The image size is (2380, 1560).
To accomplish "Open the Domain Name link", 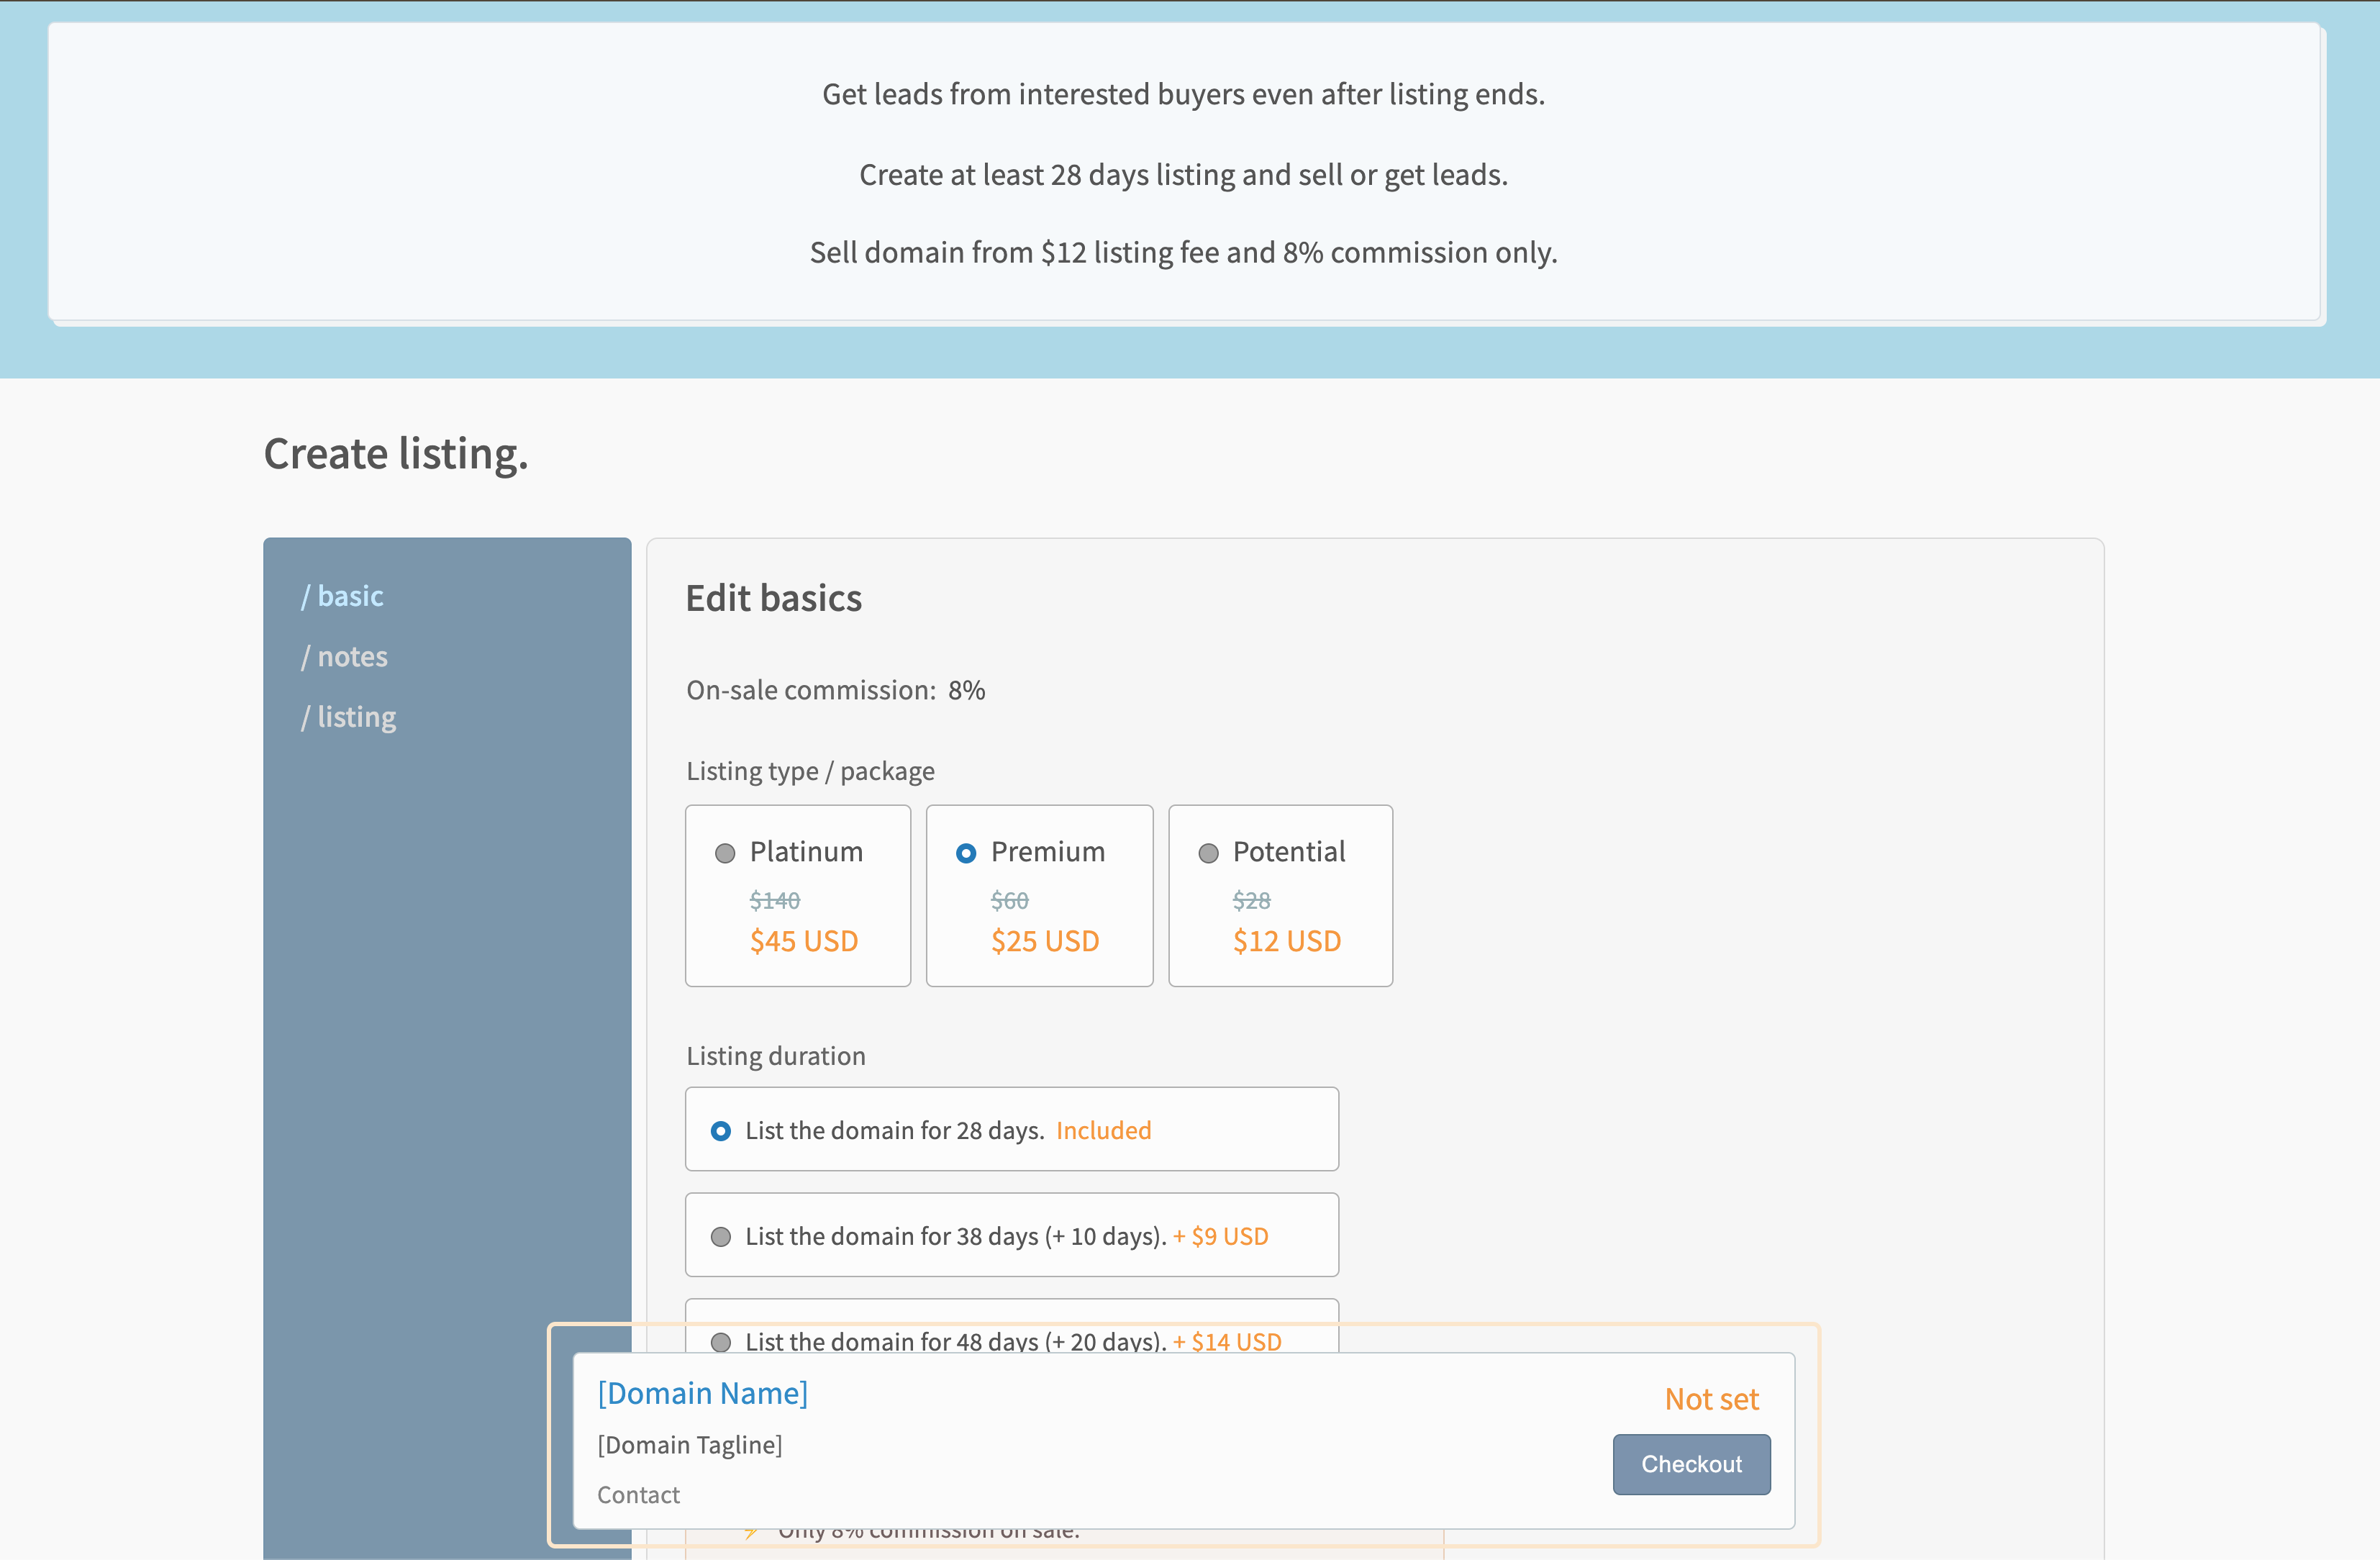I will tap(702, 1393).
